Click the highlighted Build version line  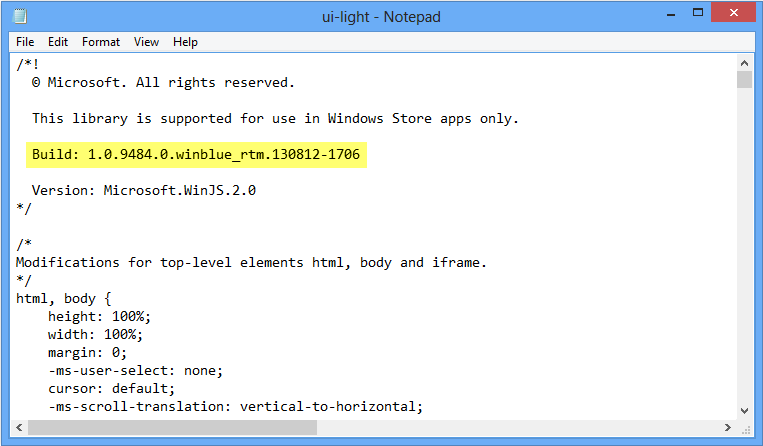(196, 155)
